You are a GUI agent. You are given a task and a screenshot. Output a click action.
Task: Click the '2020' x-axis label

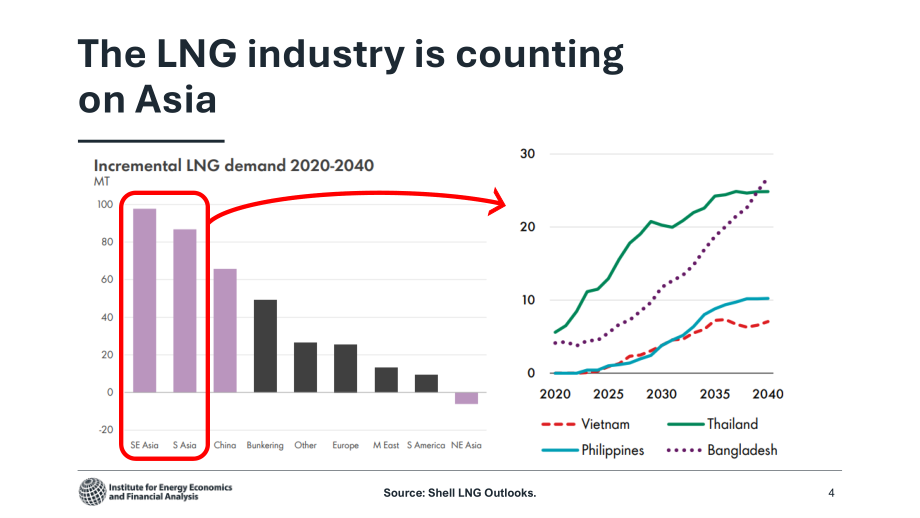[x=555, y=394]
